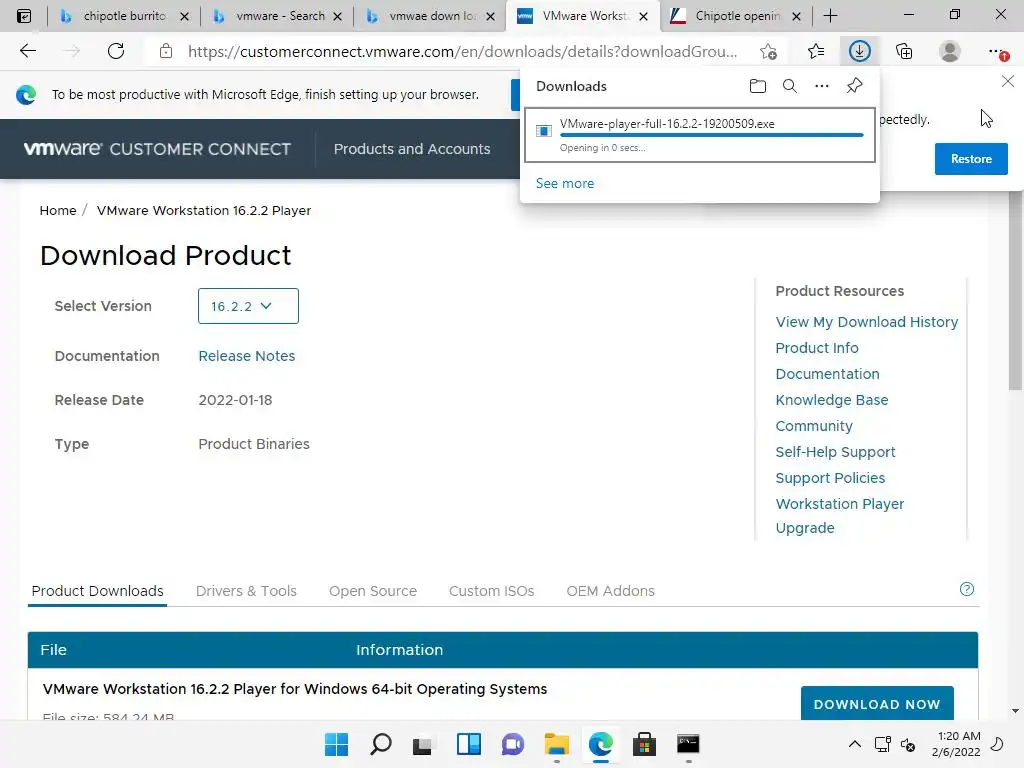
Task: Open the focus assist moon icon
Action: (x=997, y=744)
